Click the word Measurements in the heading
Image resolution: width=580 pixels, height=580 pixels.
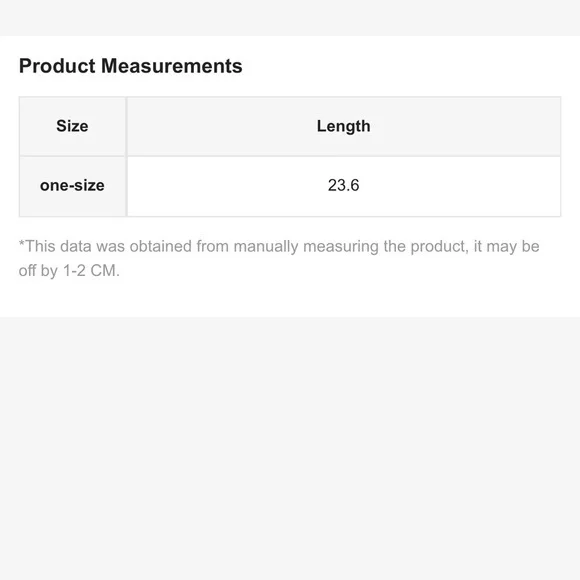[172, 66]
